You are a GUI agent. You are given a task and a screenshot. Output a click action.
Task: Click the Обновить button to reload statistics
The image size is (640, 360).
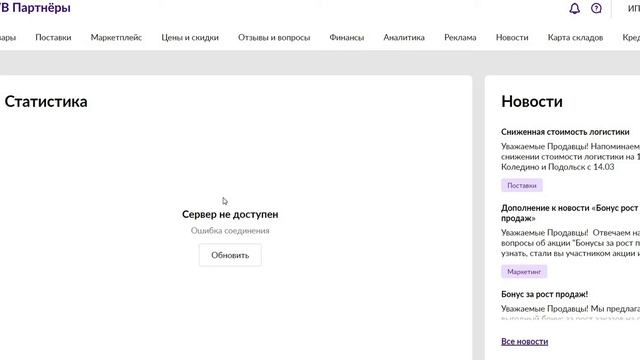[230, 255]
